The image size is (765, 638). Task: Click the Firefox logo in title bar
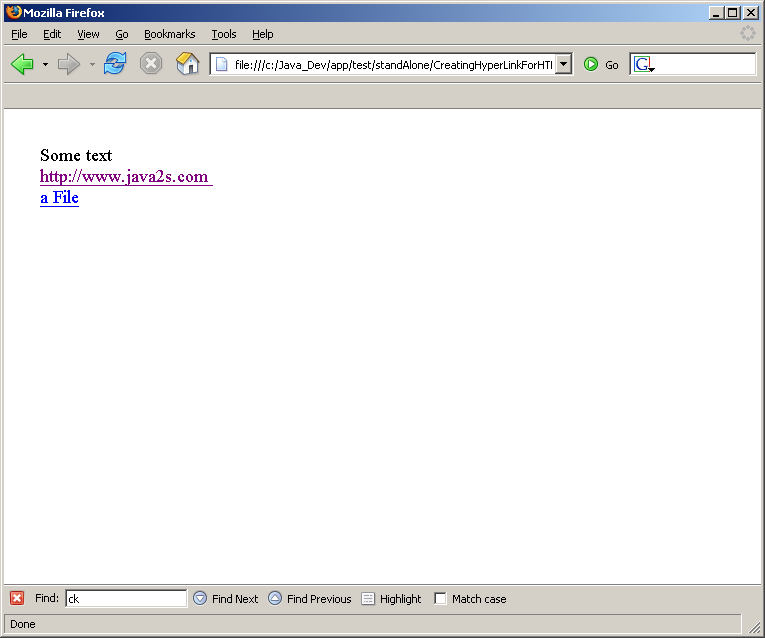click(14, 12)
